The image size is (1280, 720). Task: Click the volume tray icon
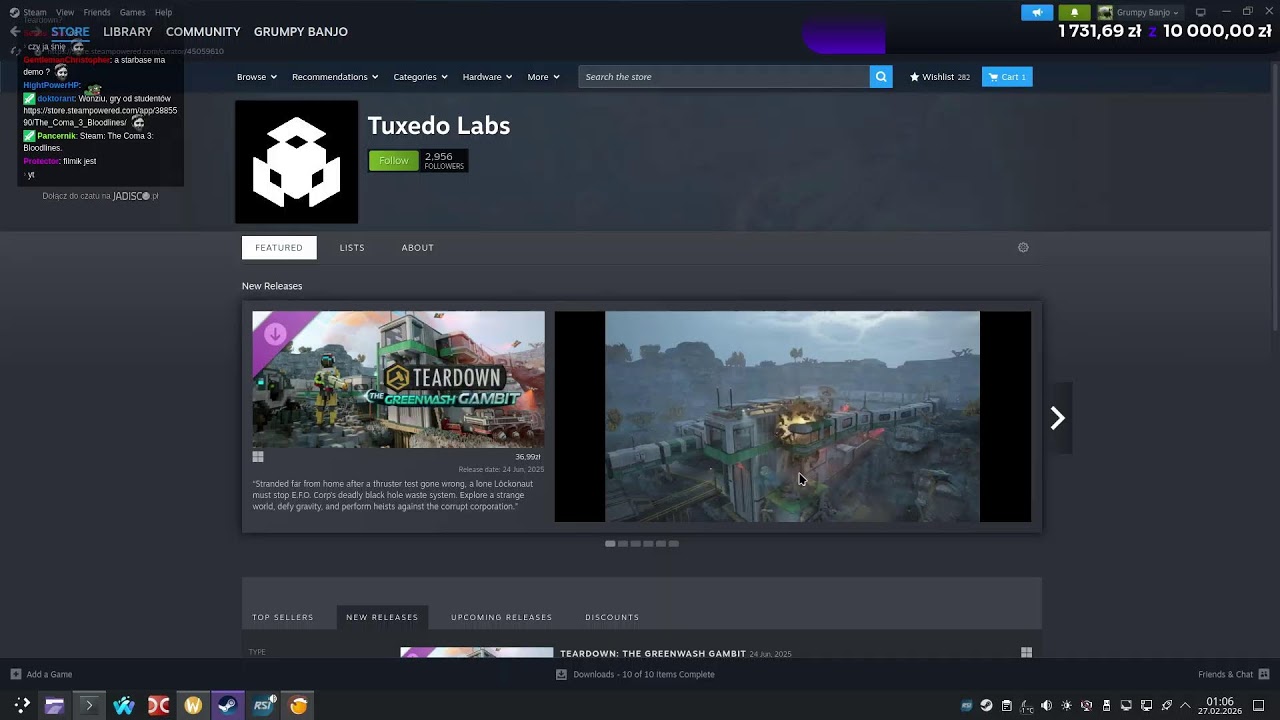(x=1046, y=705)
